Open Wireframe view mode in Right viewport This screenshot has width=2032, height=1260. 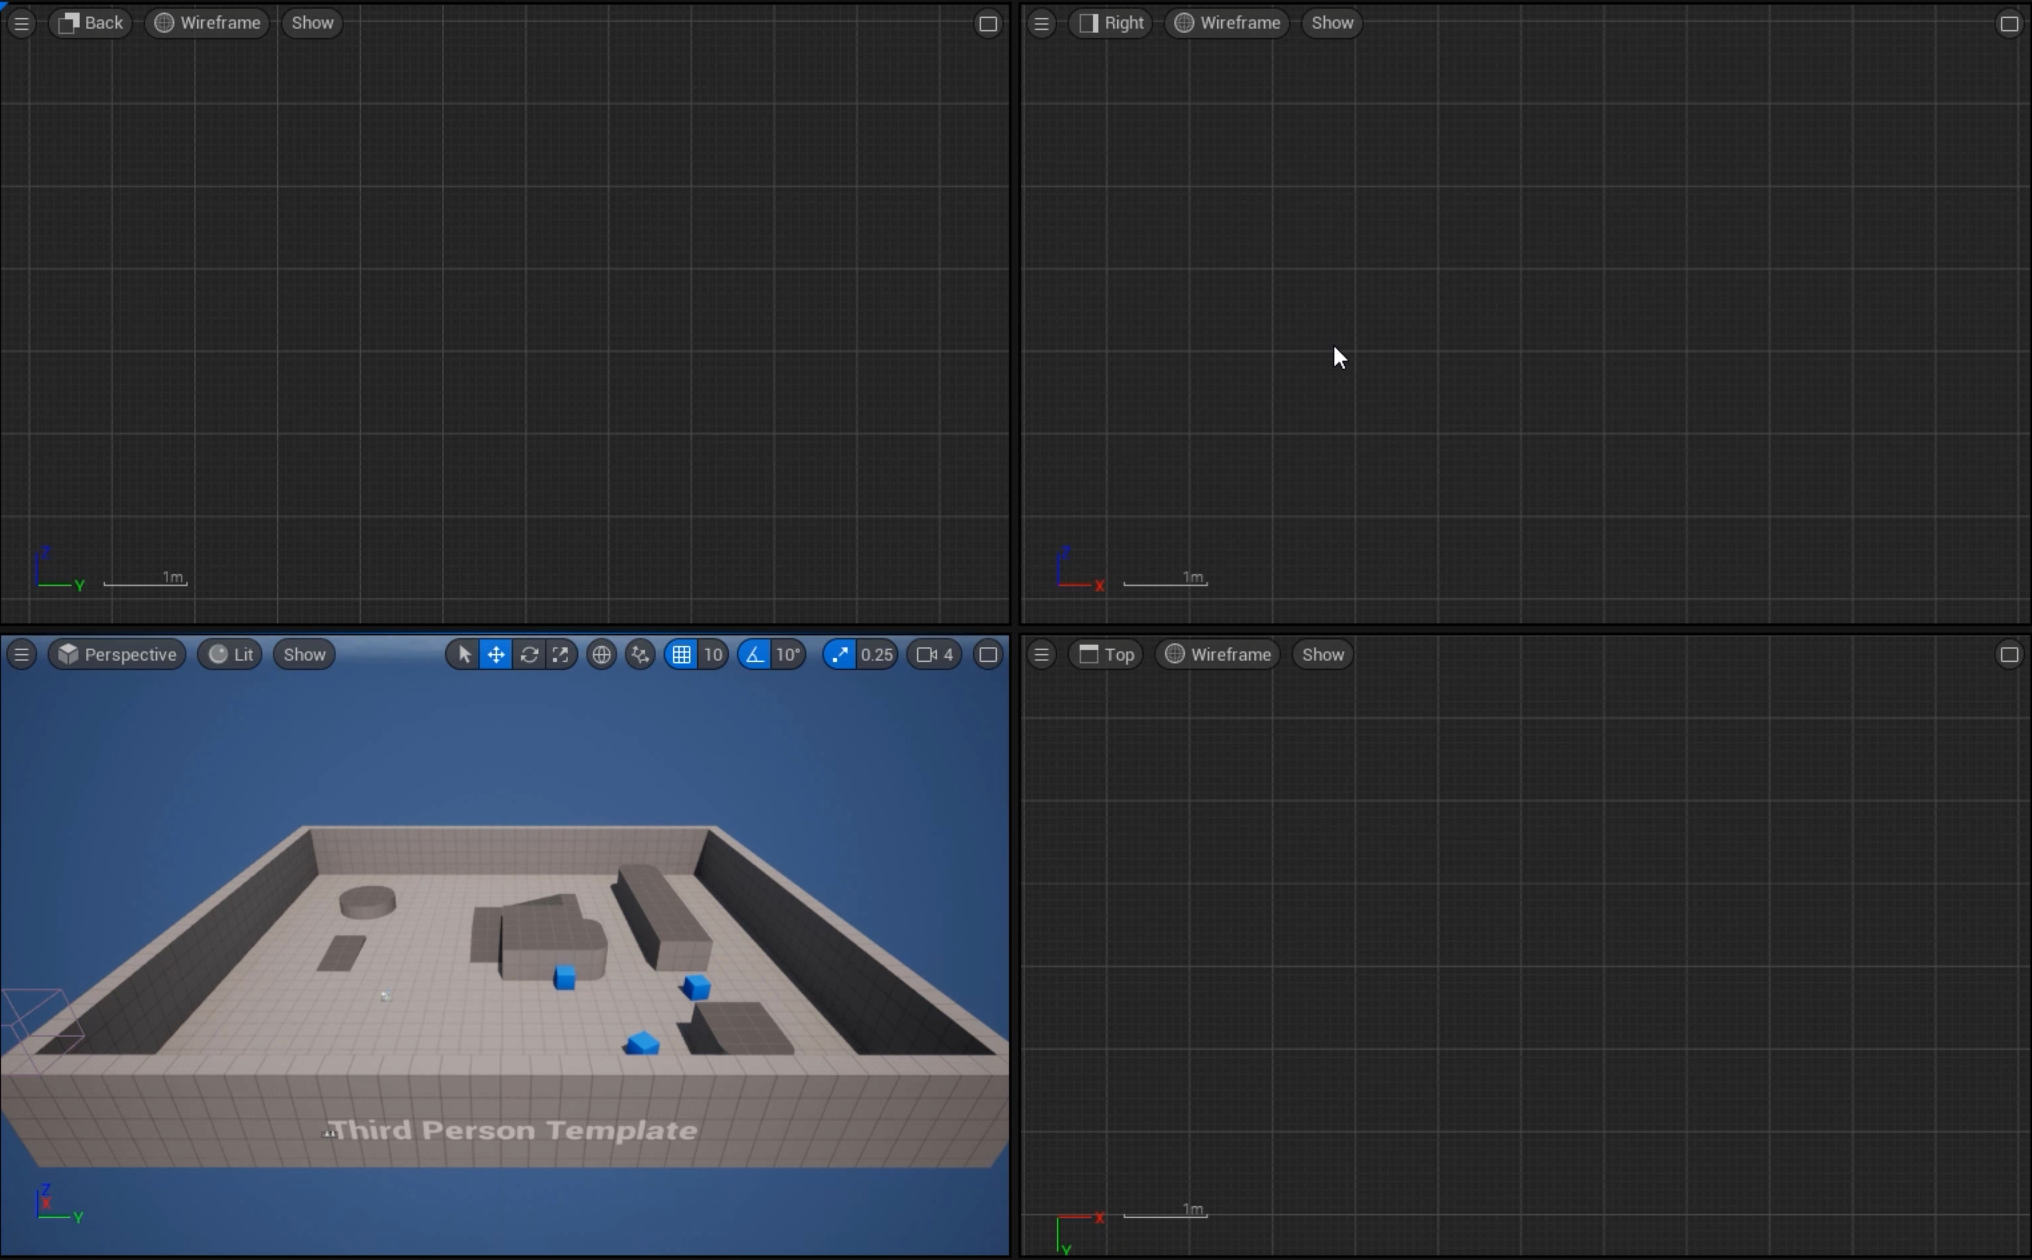[x=1227, y=23]
